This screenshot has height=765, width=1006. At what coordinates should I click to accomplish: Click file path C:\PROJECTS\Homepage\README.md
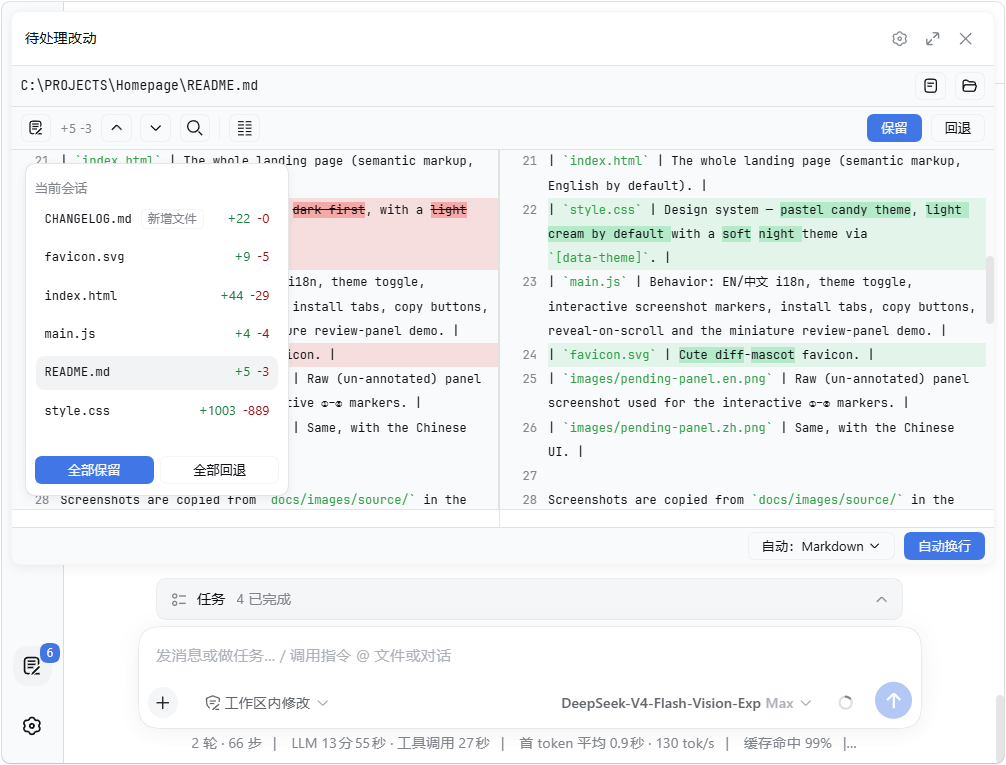(x=139, y=85)
